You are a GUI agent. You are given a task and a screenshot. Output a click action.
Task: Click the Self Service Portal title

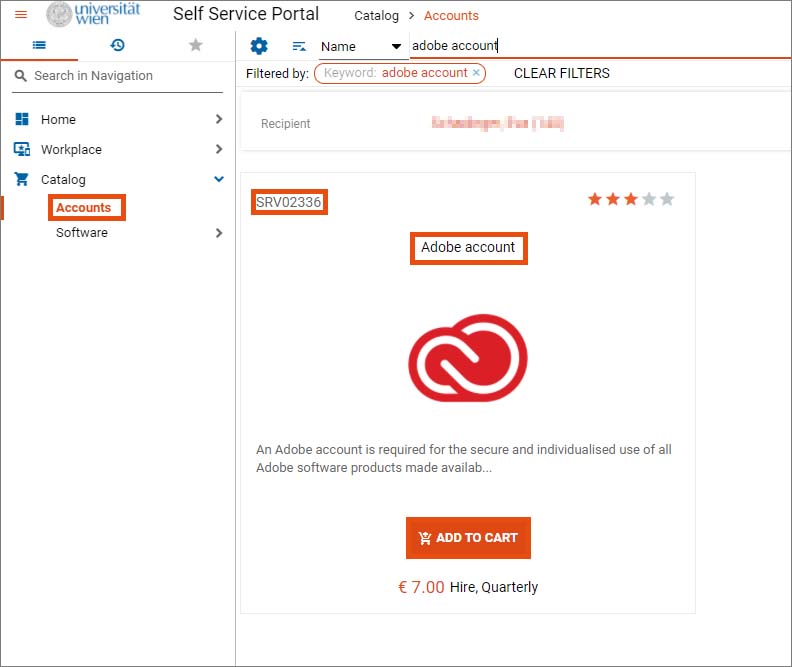pyautogui.click(x=246, y=14)
